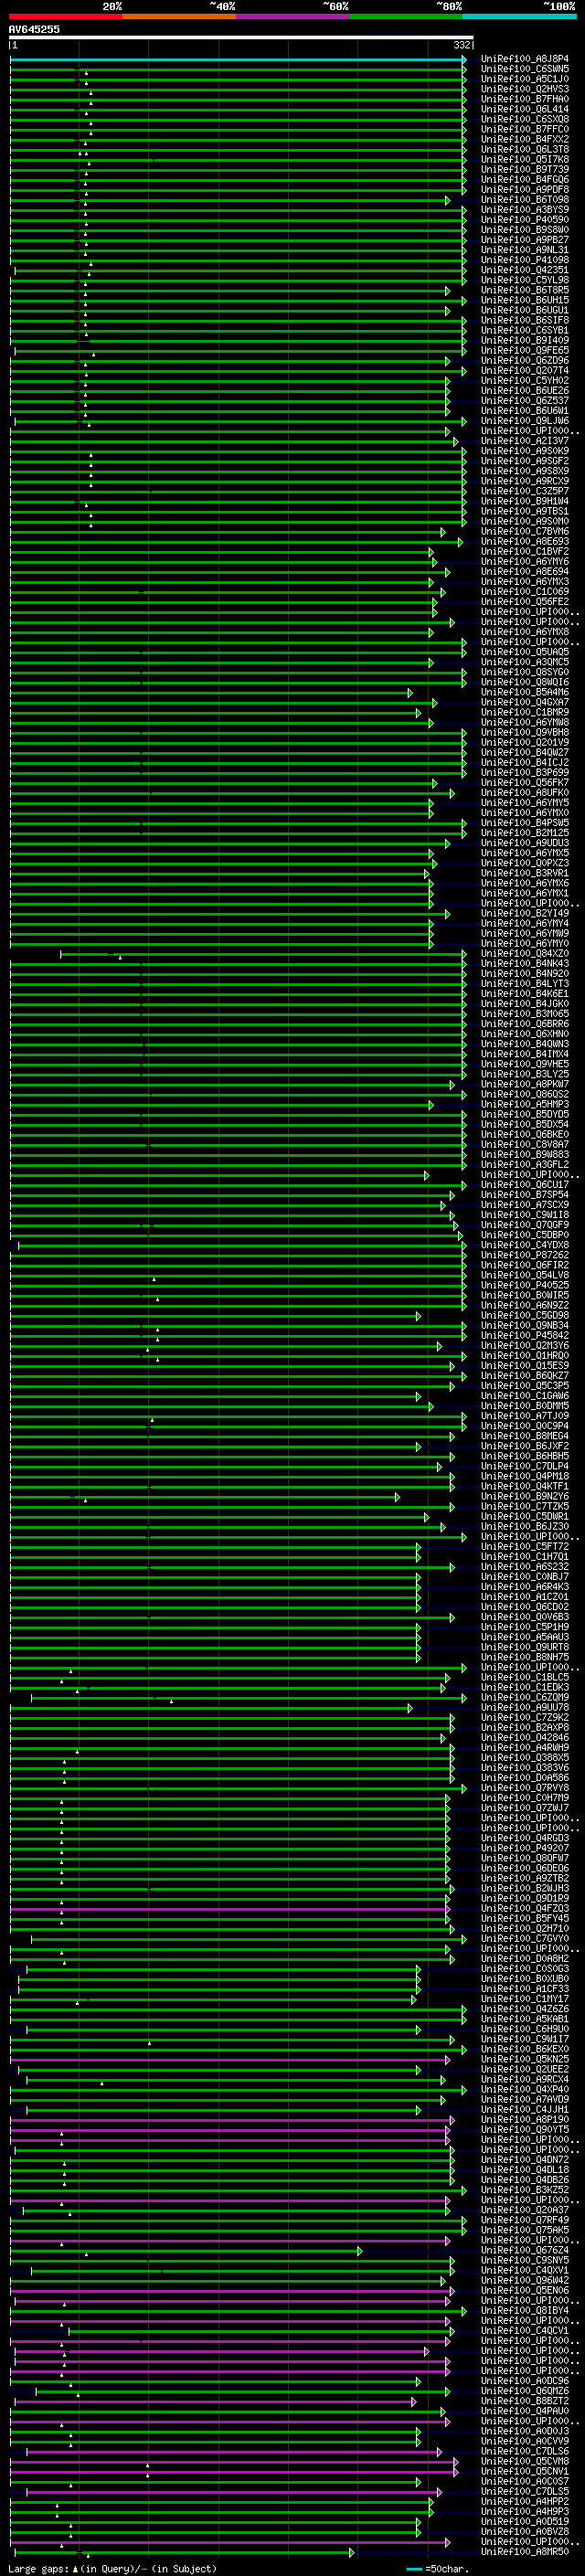Select hit label UniRef100_C9SNY5
This screenshot has height=2576, width=585.
(x=525, y=2259)
